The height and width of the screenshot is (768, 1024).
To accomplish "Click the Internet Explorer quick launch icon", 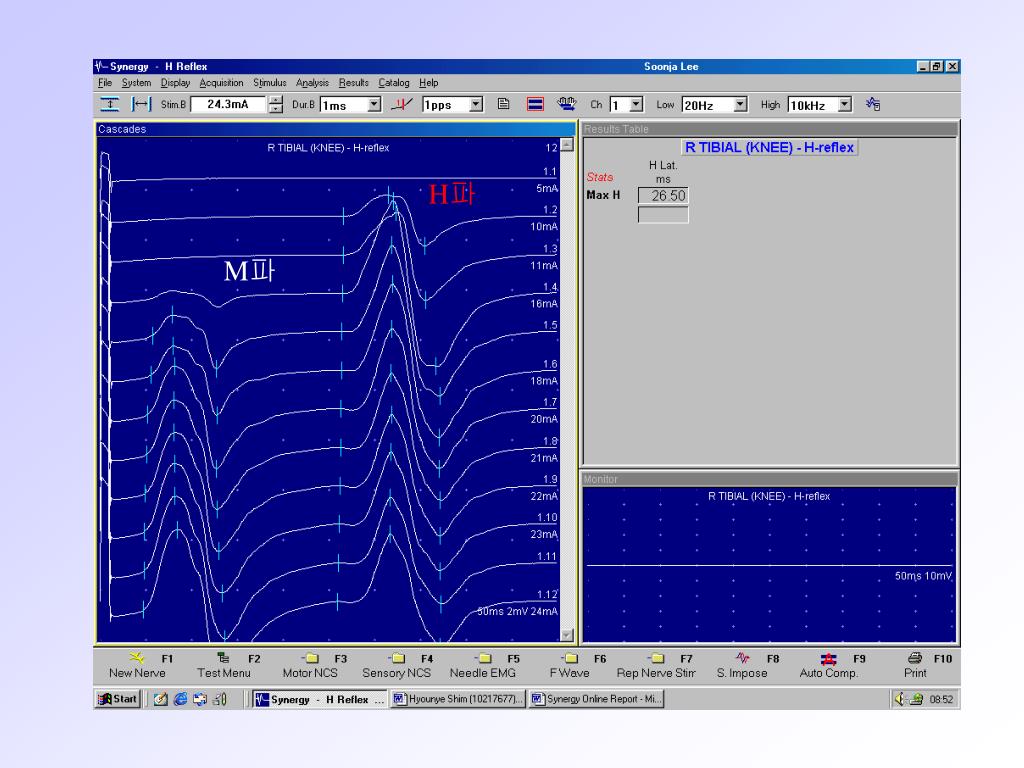I will click(181, 699).
